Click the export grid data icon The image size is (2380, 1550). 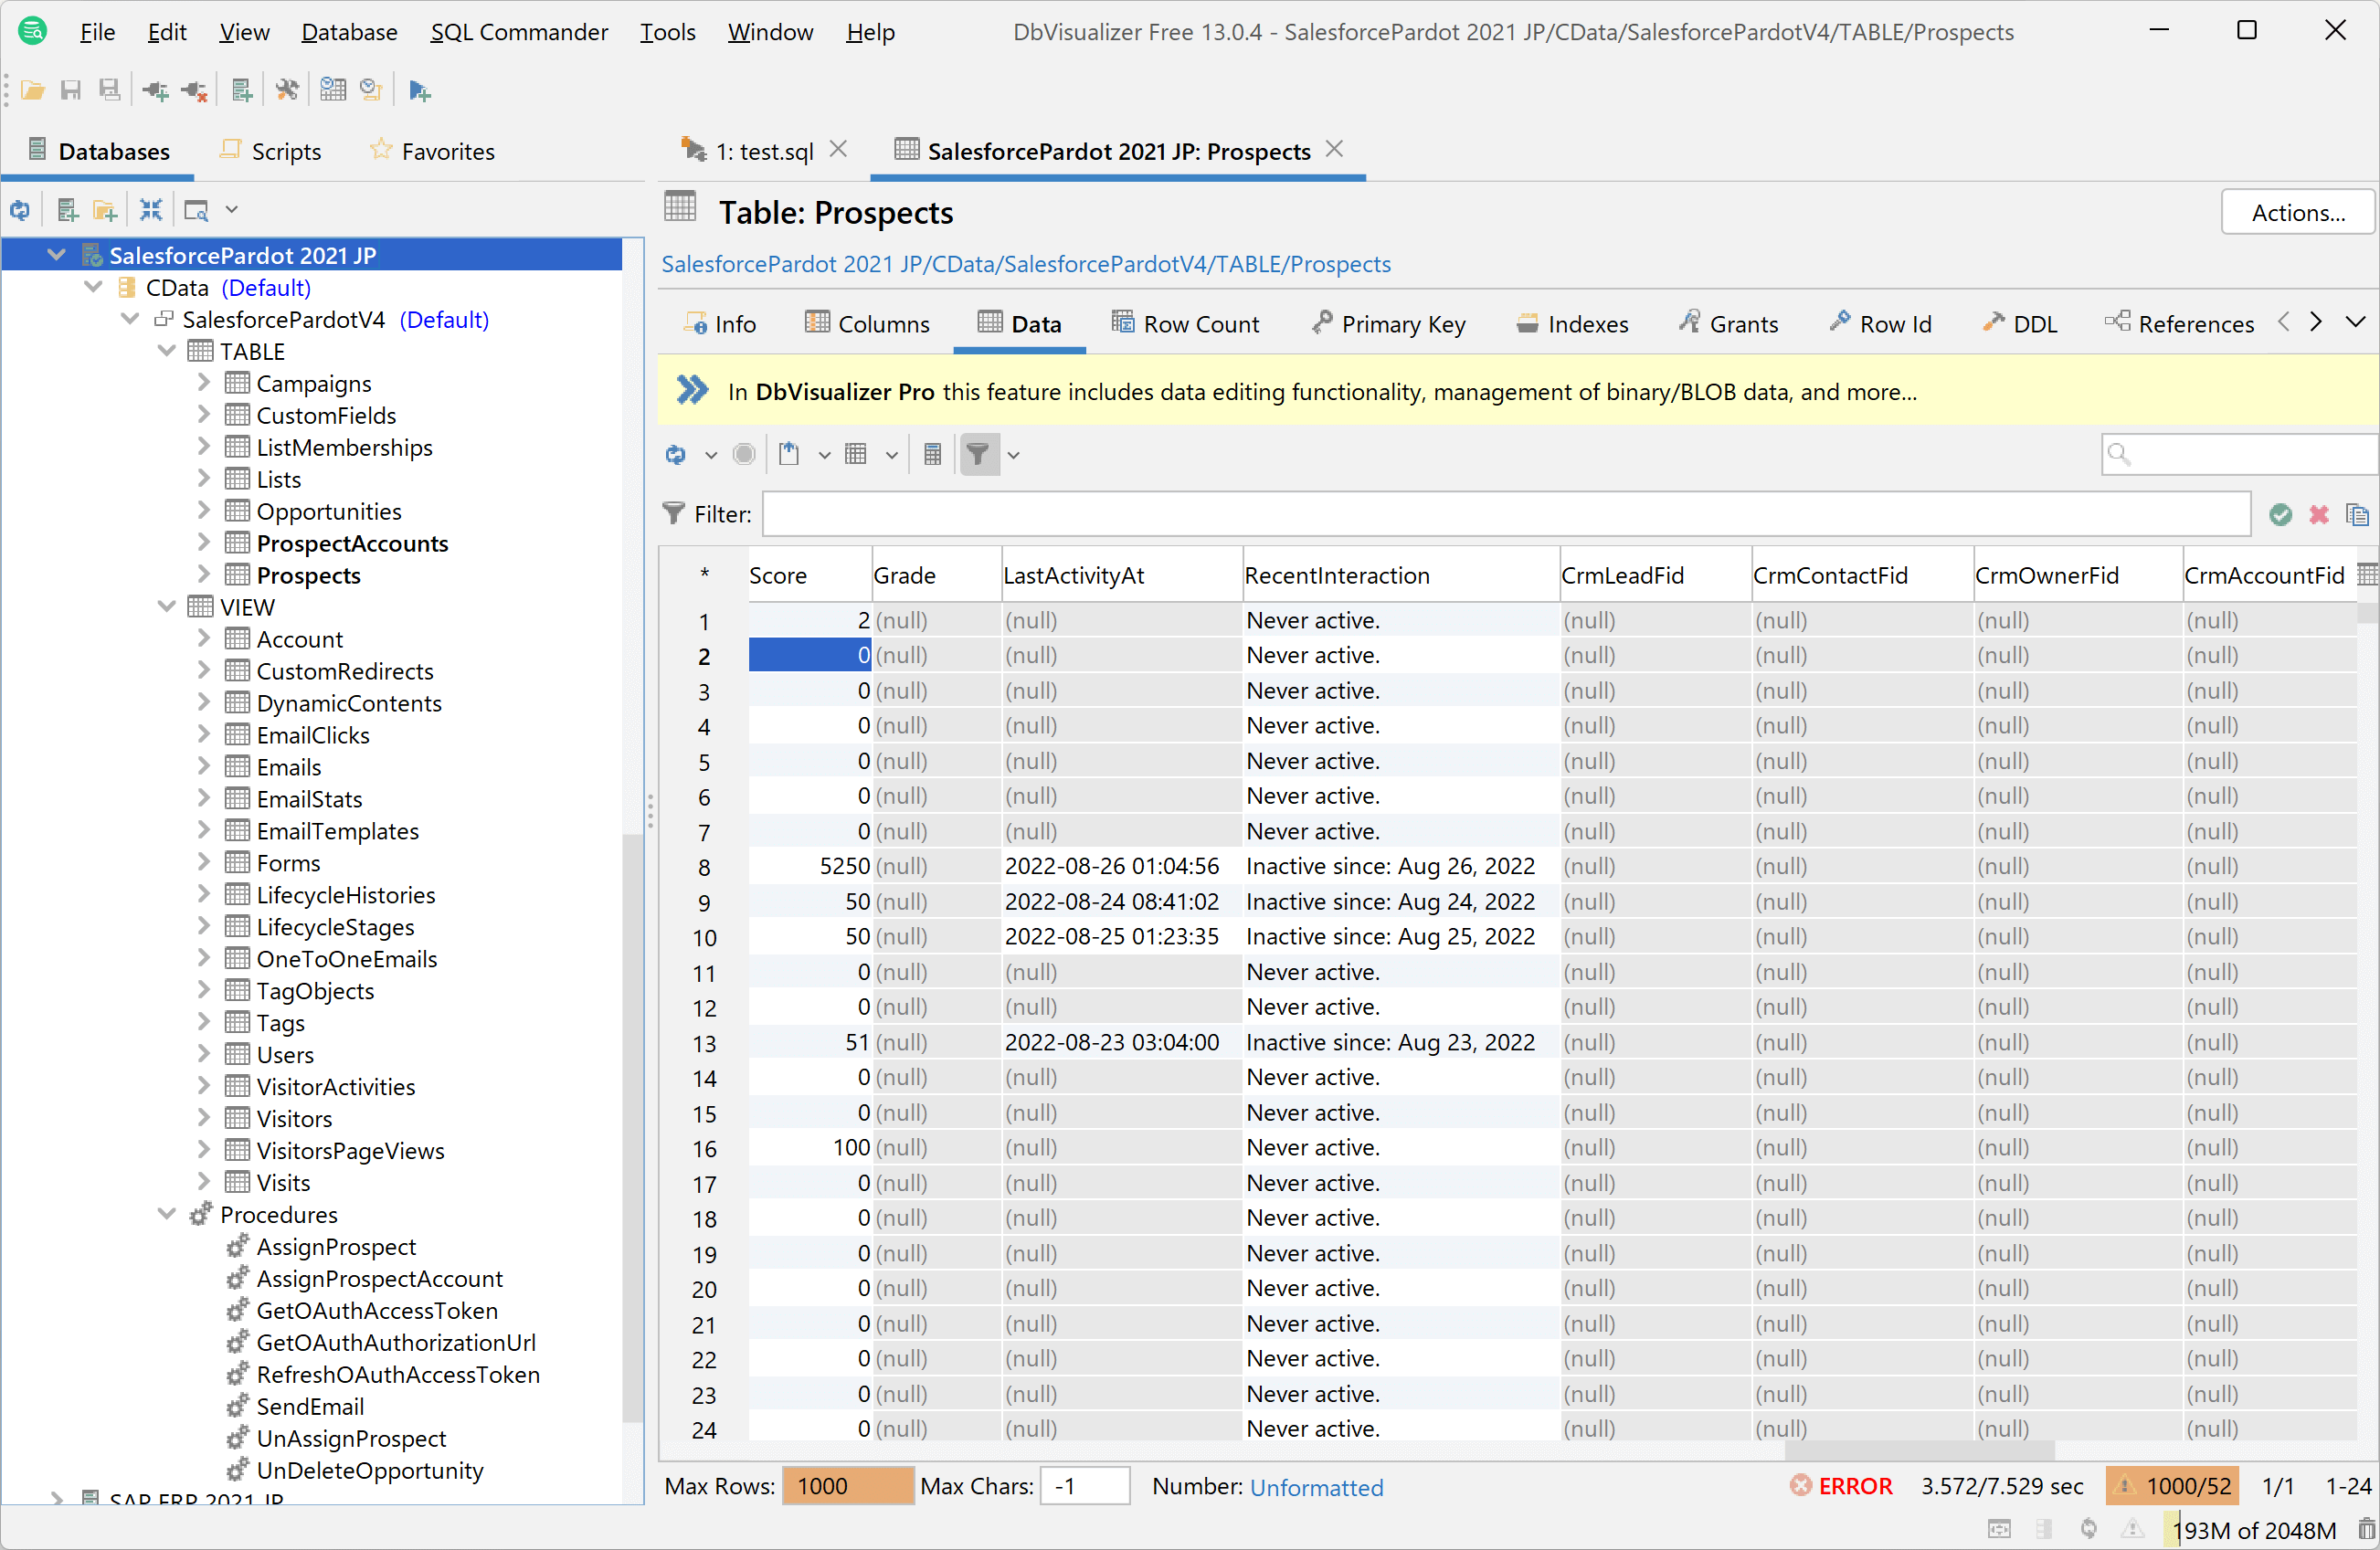click(789, 455)
